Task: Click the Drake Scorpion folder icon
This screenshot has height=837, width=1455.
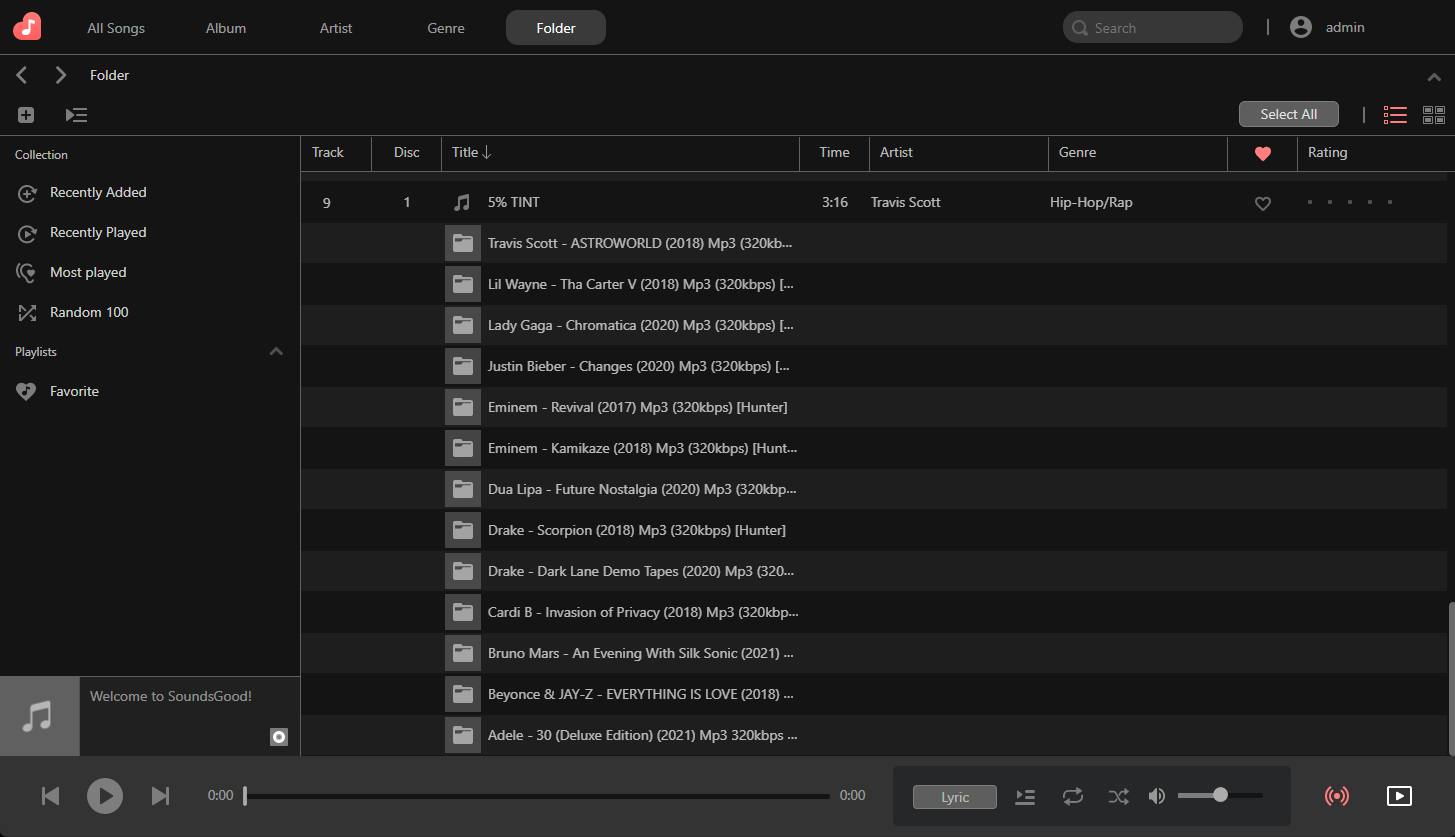Action: (x=463, y=530)
